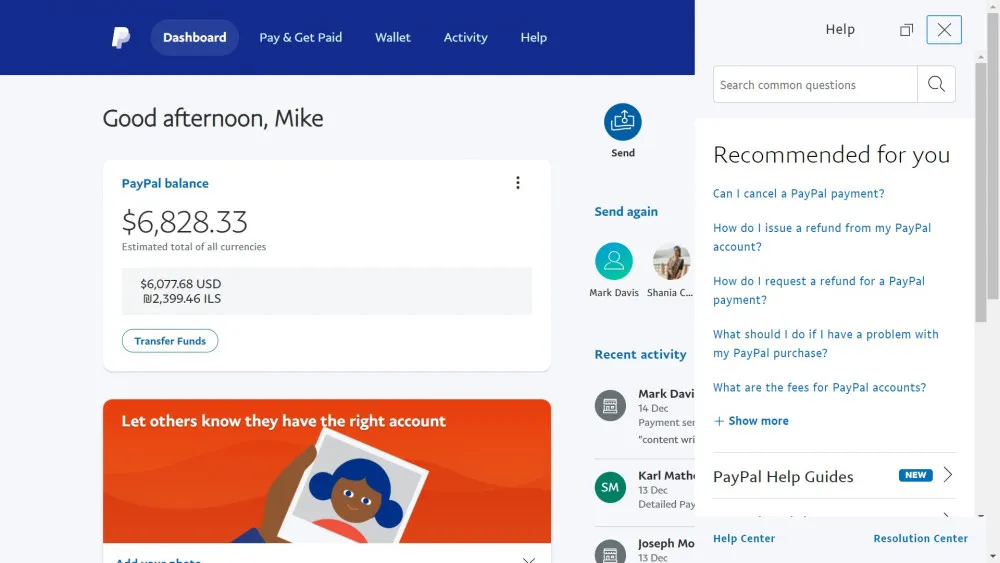1000x563 pixels.
Task: Click the Mark Davis transaction merchant icon
Action: 610,406
